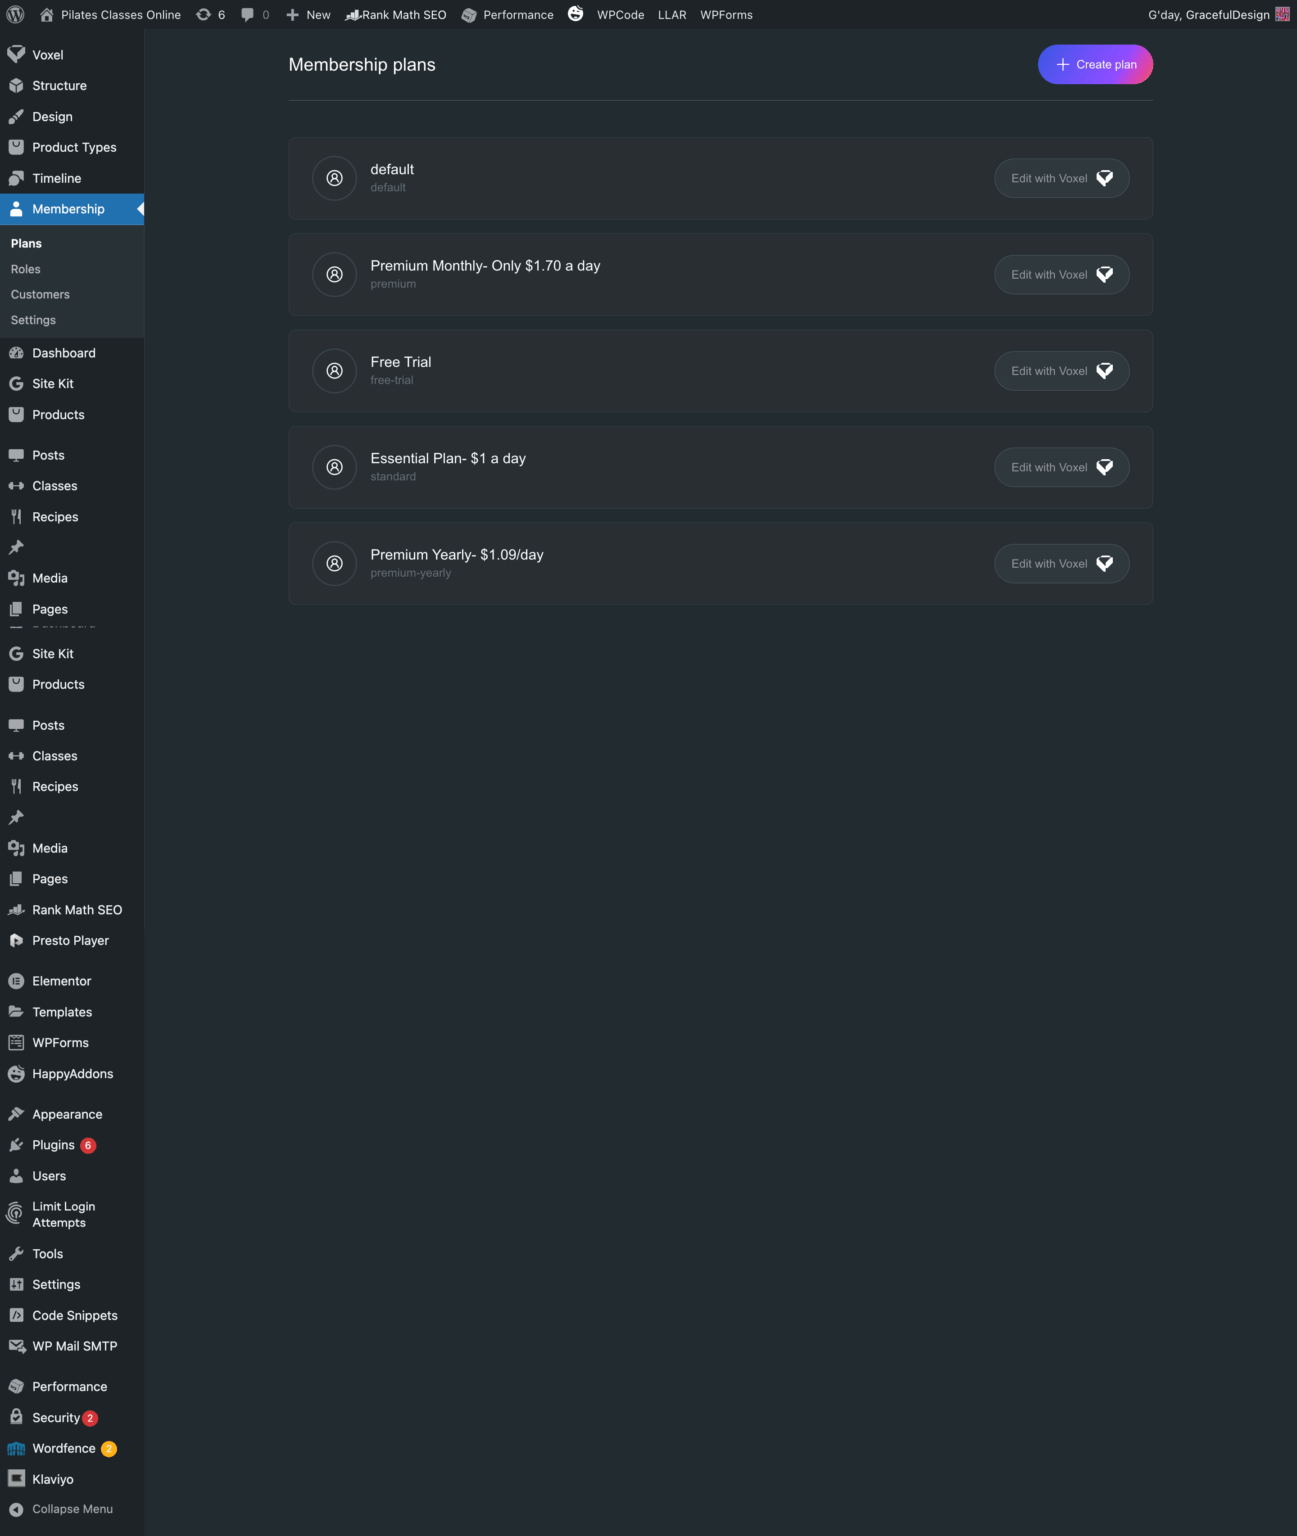Click the Klaviyo icon in sidebar
The image size is (1297, 1536).
click(16, 1479)
